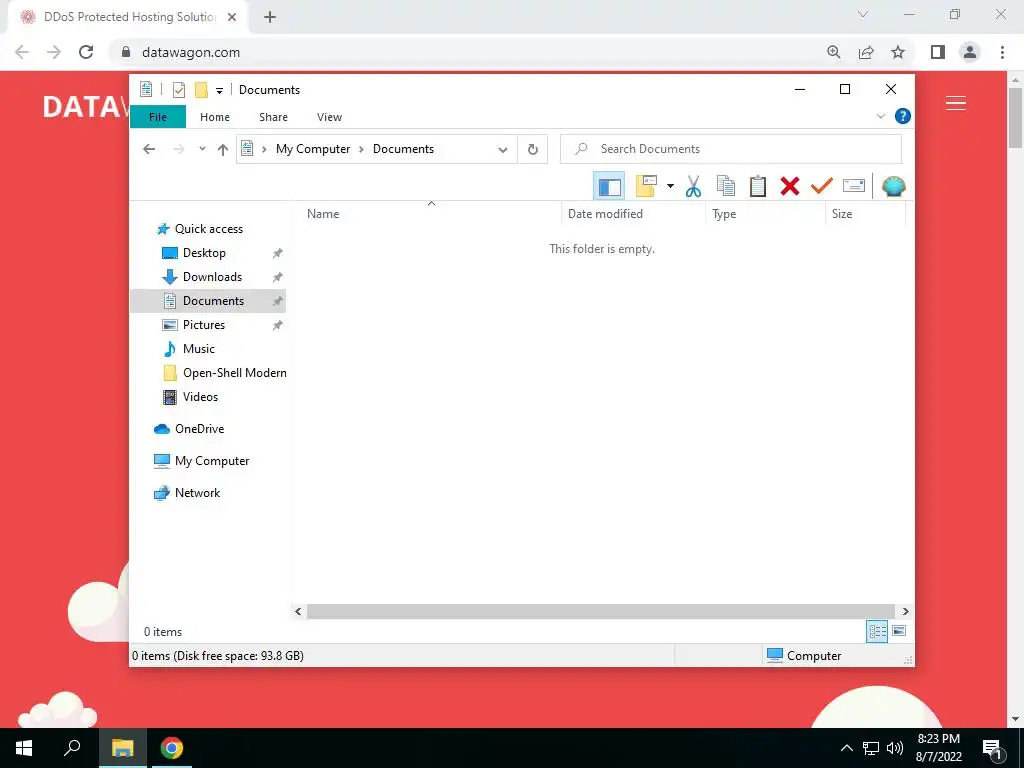
Task: Expand the address bar history dropdown
Action: [x=502, y=150]
